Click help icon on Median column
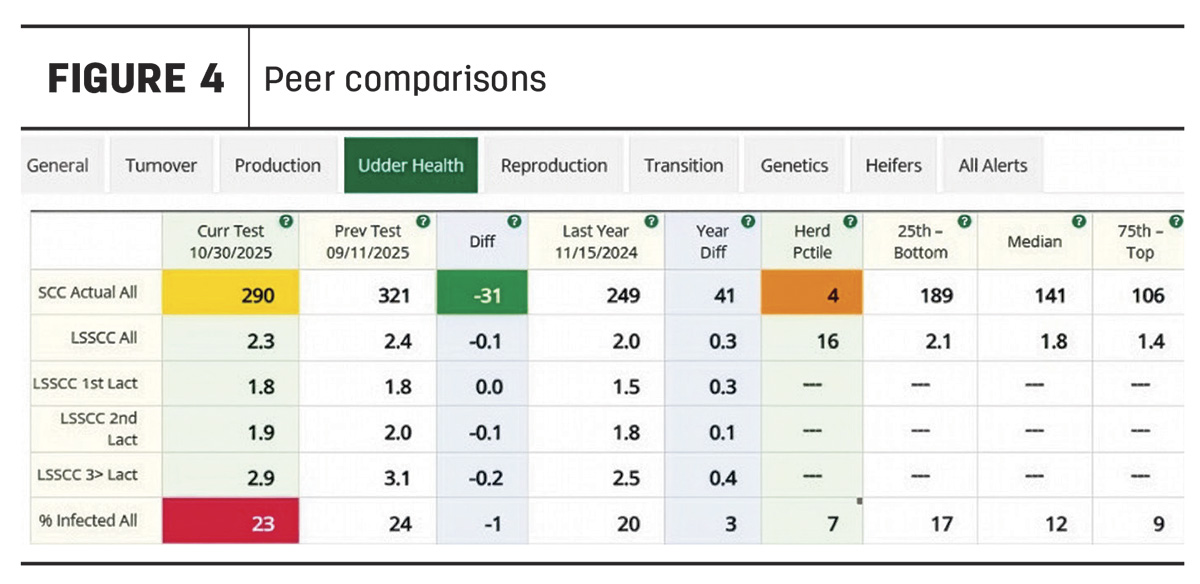 pyautogui.click(x=1079, y=221)
